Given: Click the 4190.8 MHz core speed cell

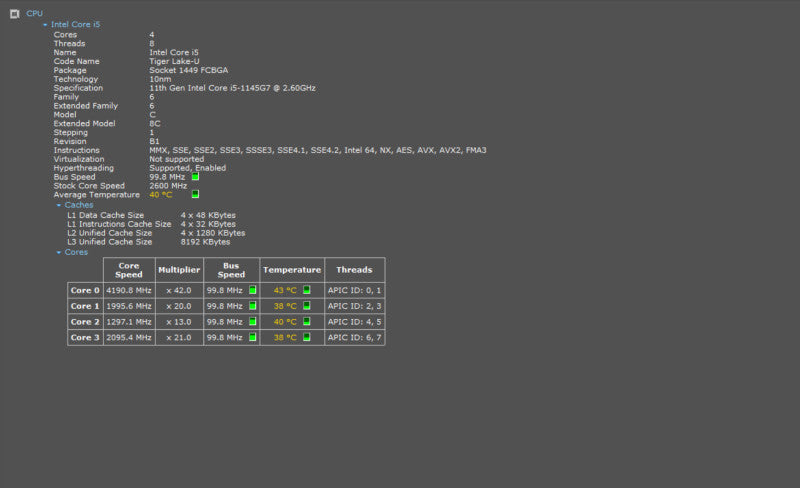Looking at the screenshot, I should [x=129, y=290].
